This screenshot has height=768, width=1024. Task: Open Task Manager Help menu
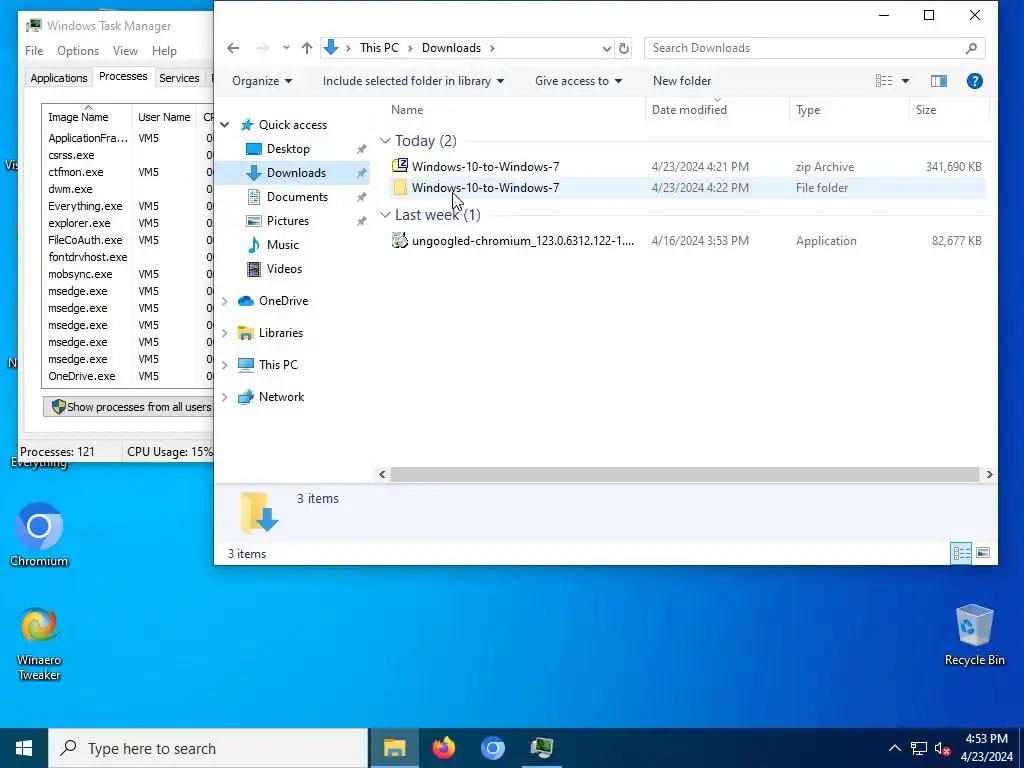coord(164,51)
